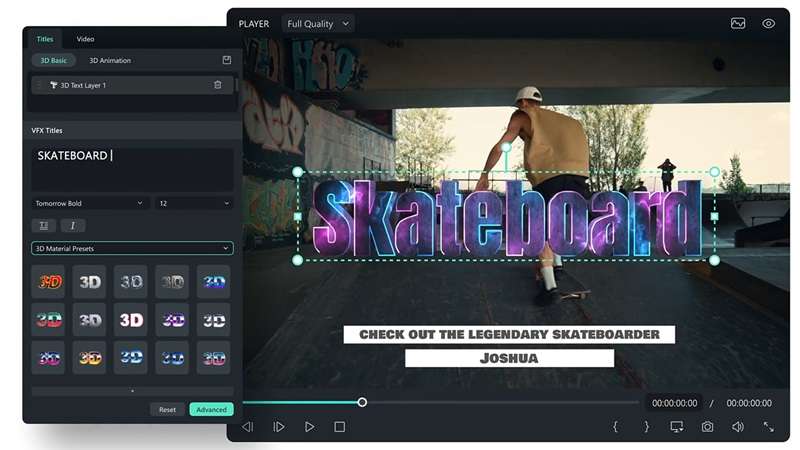
Task: Click the right middle handle of the text box
Action: 714,216
